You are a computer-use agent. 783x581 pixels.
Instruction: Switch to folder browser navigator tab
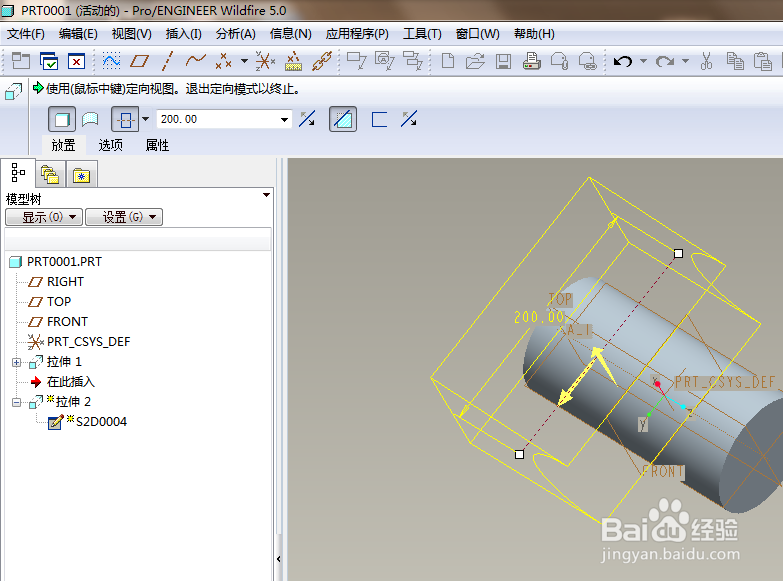coord(50,174)
